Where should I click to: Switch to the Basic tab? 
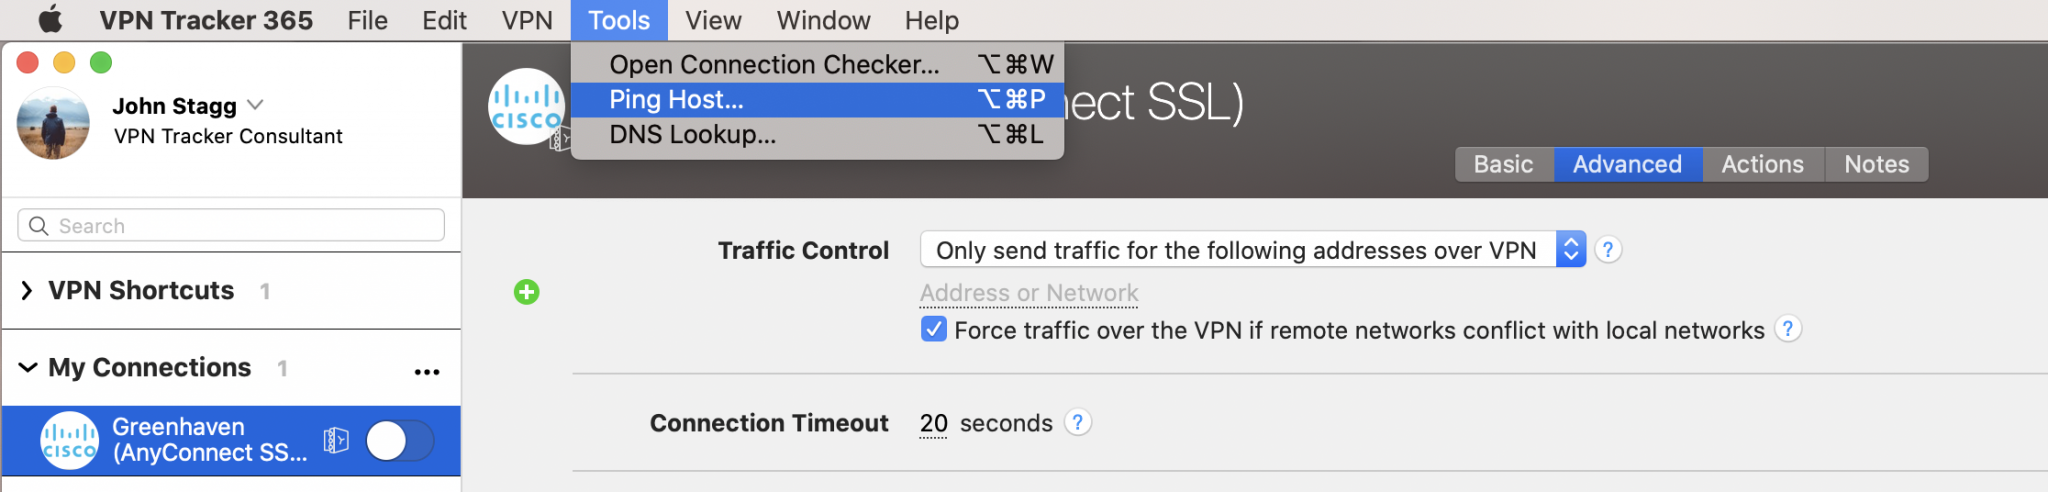(1503, 164)
